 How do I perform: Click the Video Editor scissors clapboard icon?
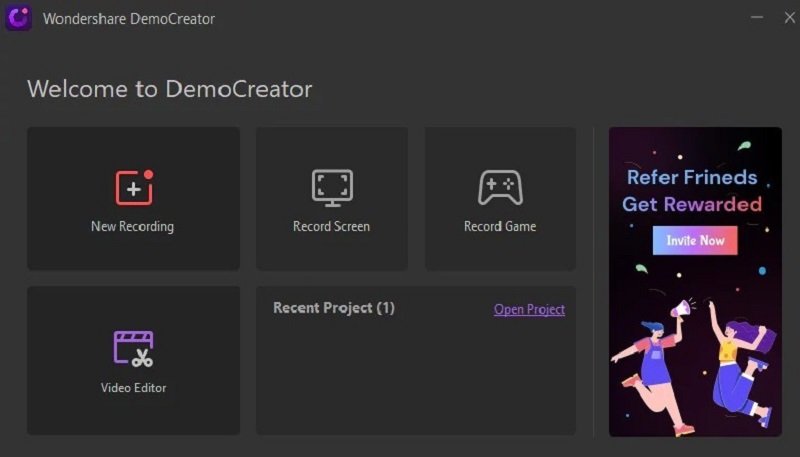(133, 349)
